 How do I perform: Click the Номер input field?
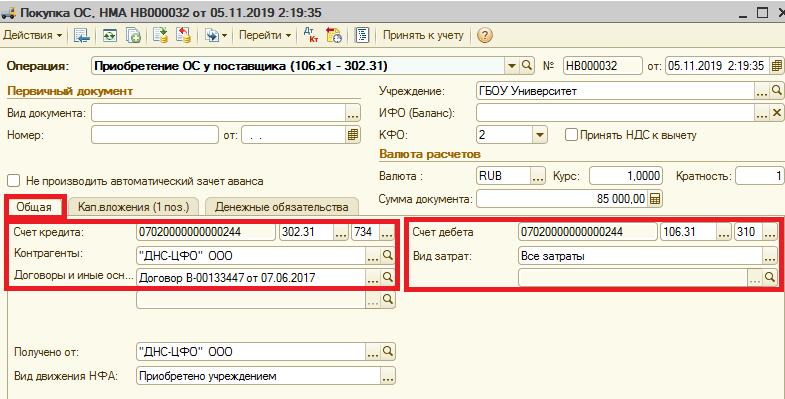[x=155, y=134]
